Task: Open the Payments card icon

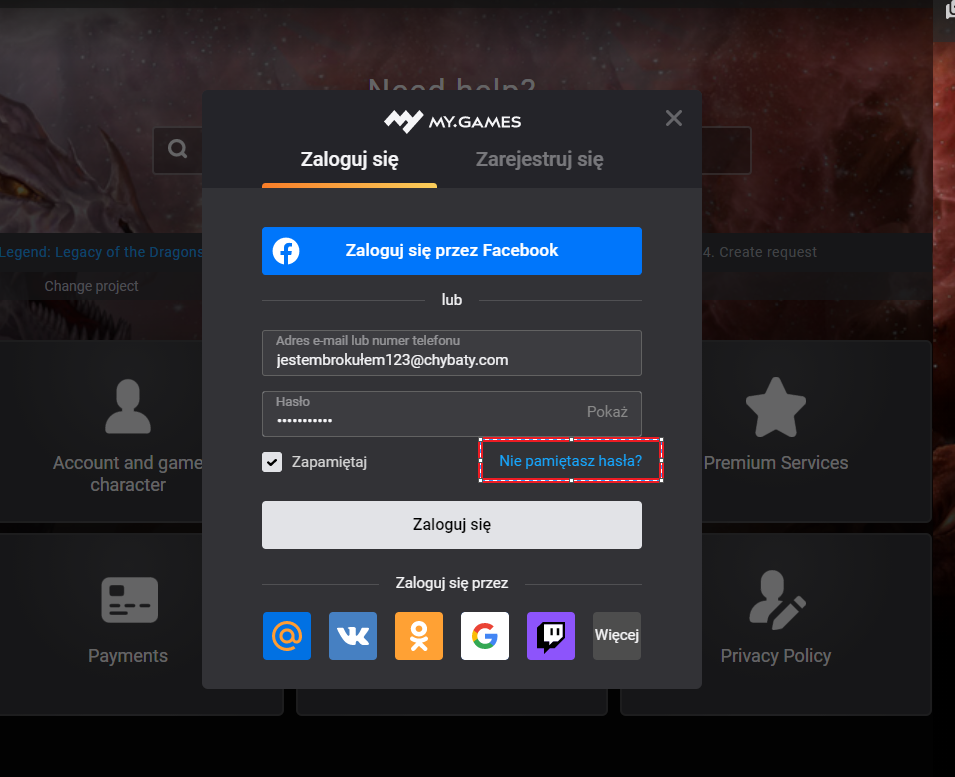Action: [x=130, y=600]
